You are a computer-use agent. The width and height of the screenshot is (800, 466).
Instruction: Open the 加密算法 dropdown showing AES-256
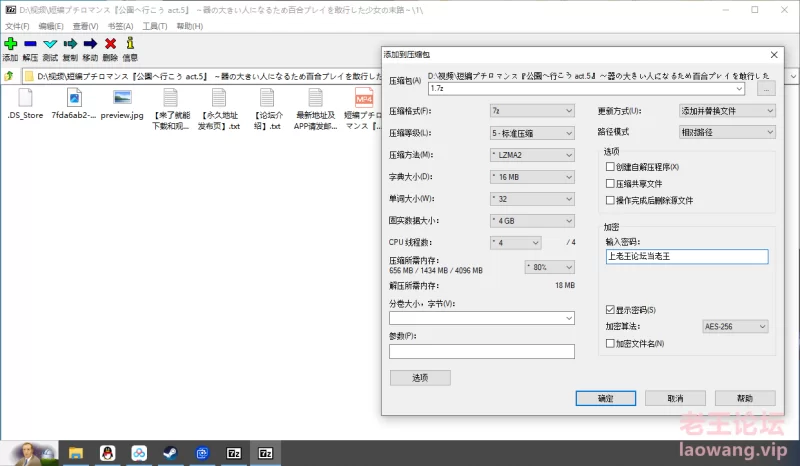point(735,326)
